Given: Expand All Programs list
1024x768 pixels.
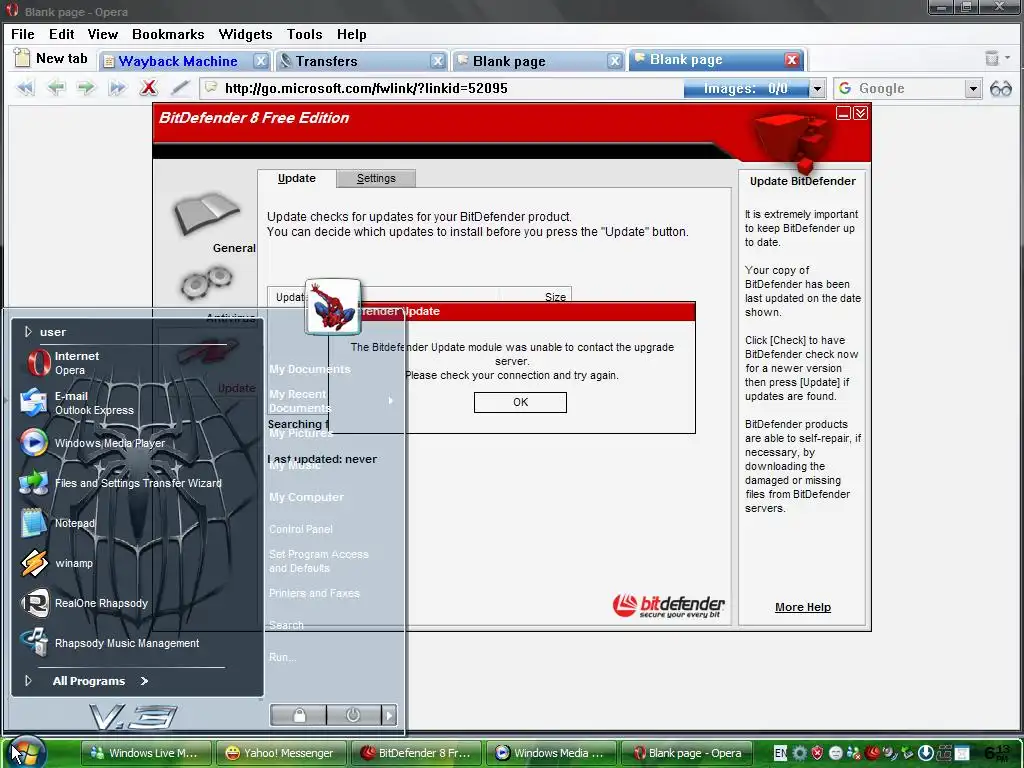Looking at the screenshot, I should (x=100, y=681).
